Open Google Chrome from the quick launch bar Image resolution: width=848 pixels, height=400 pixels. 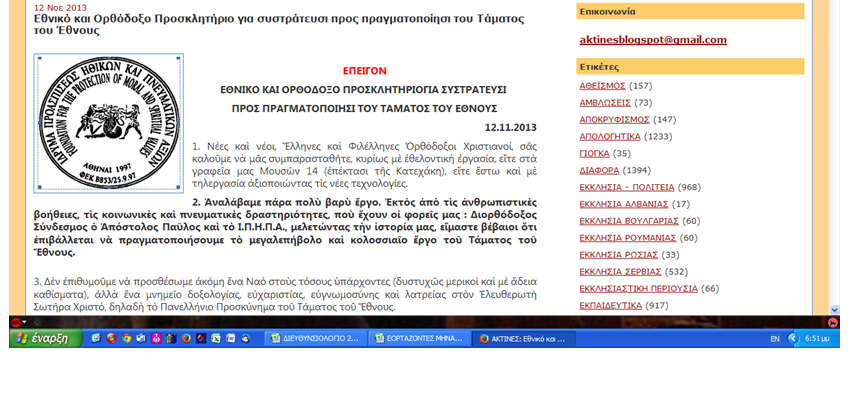tap(126, 338)
